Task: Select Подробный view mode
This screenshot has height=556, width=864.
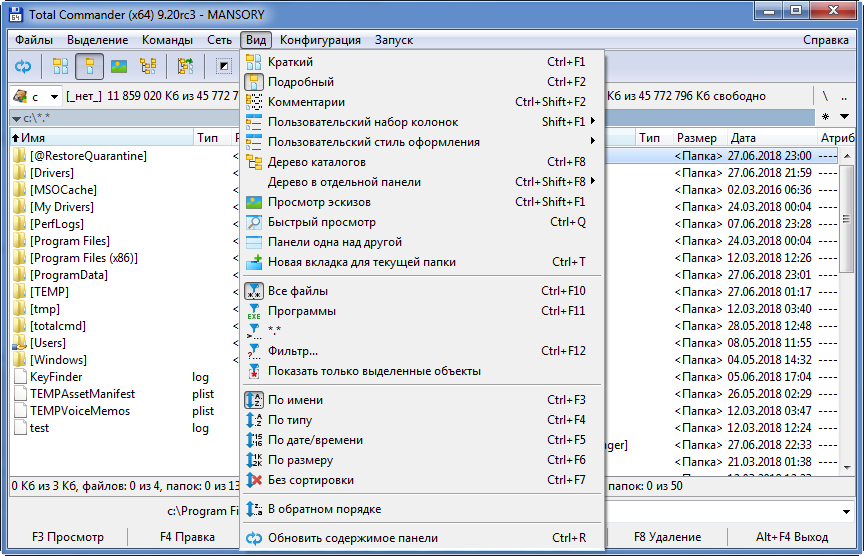Action: tap(423, 82)
